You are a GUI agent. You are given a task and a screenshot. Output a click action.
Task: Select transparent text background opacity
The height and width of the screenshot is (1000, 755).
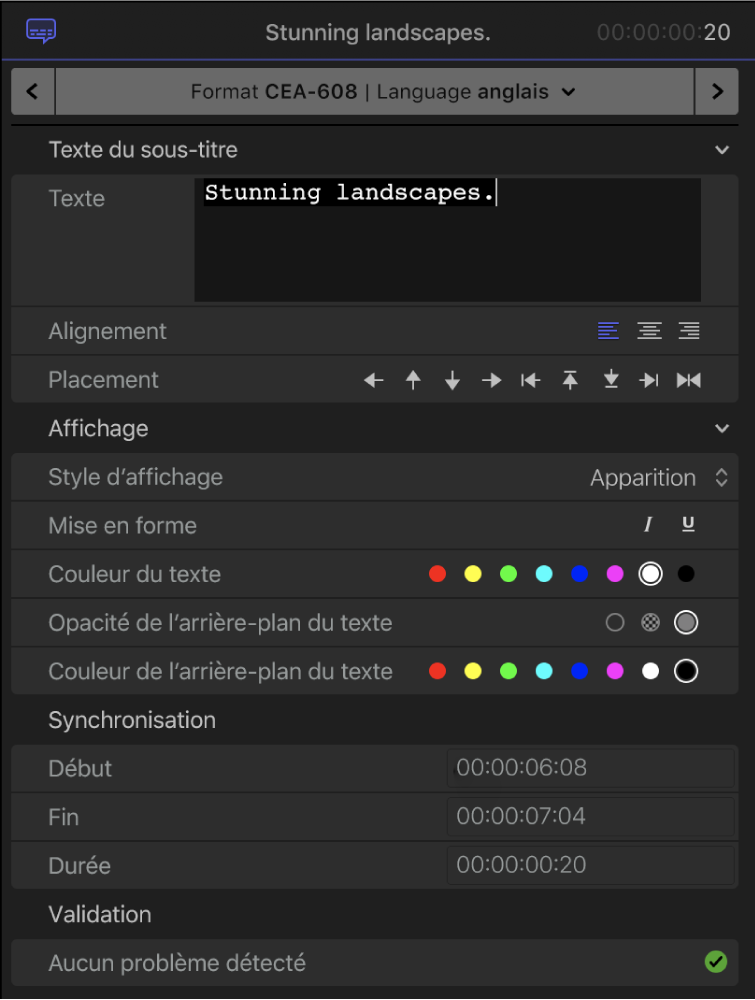(615, 623)
